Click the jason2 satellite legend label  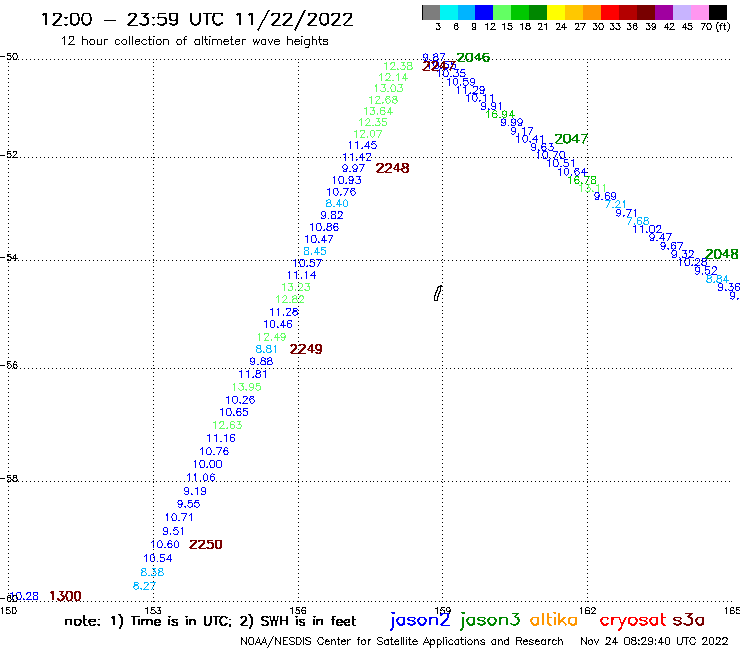click(x=420, y=620)
